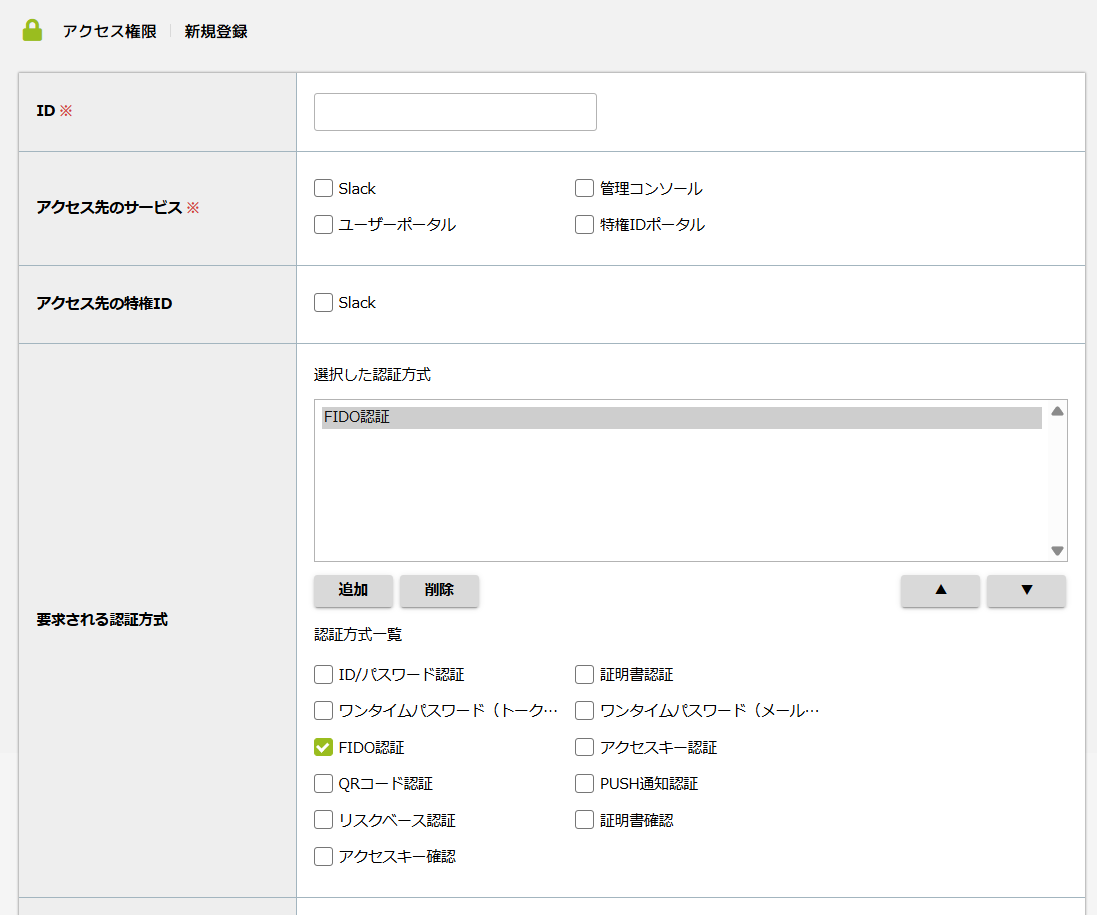
Task: Click the 選択した認証方式 label
Action: pyautogui.click(x=372, y=375)
